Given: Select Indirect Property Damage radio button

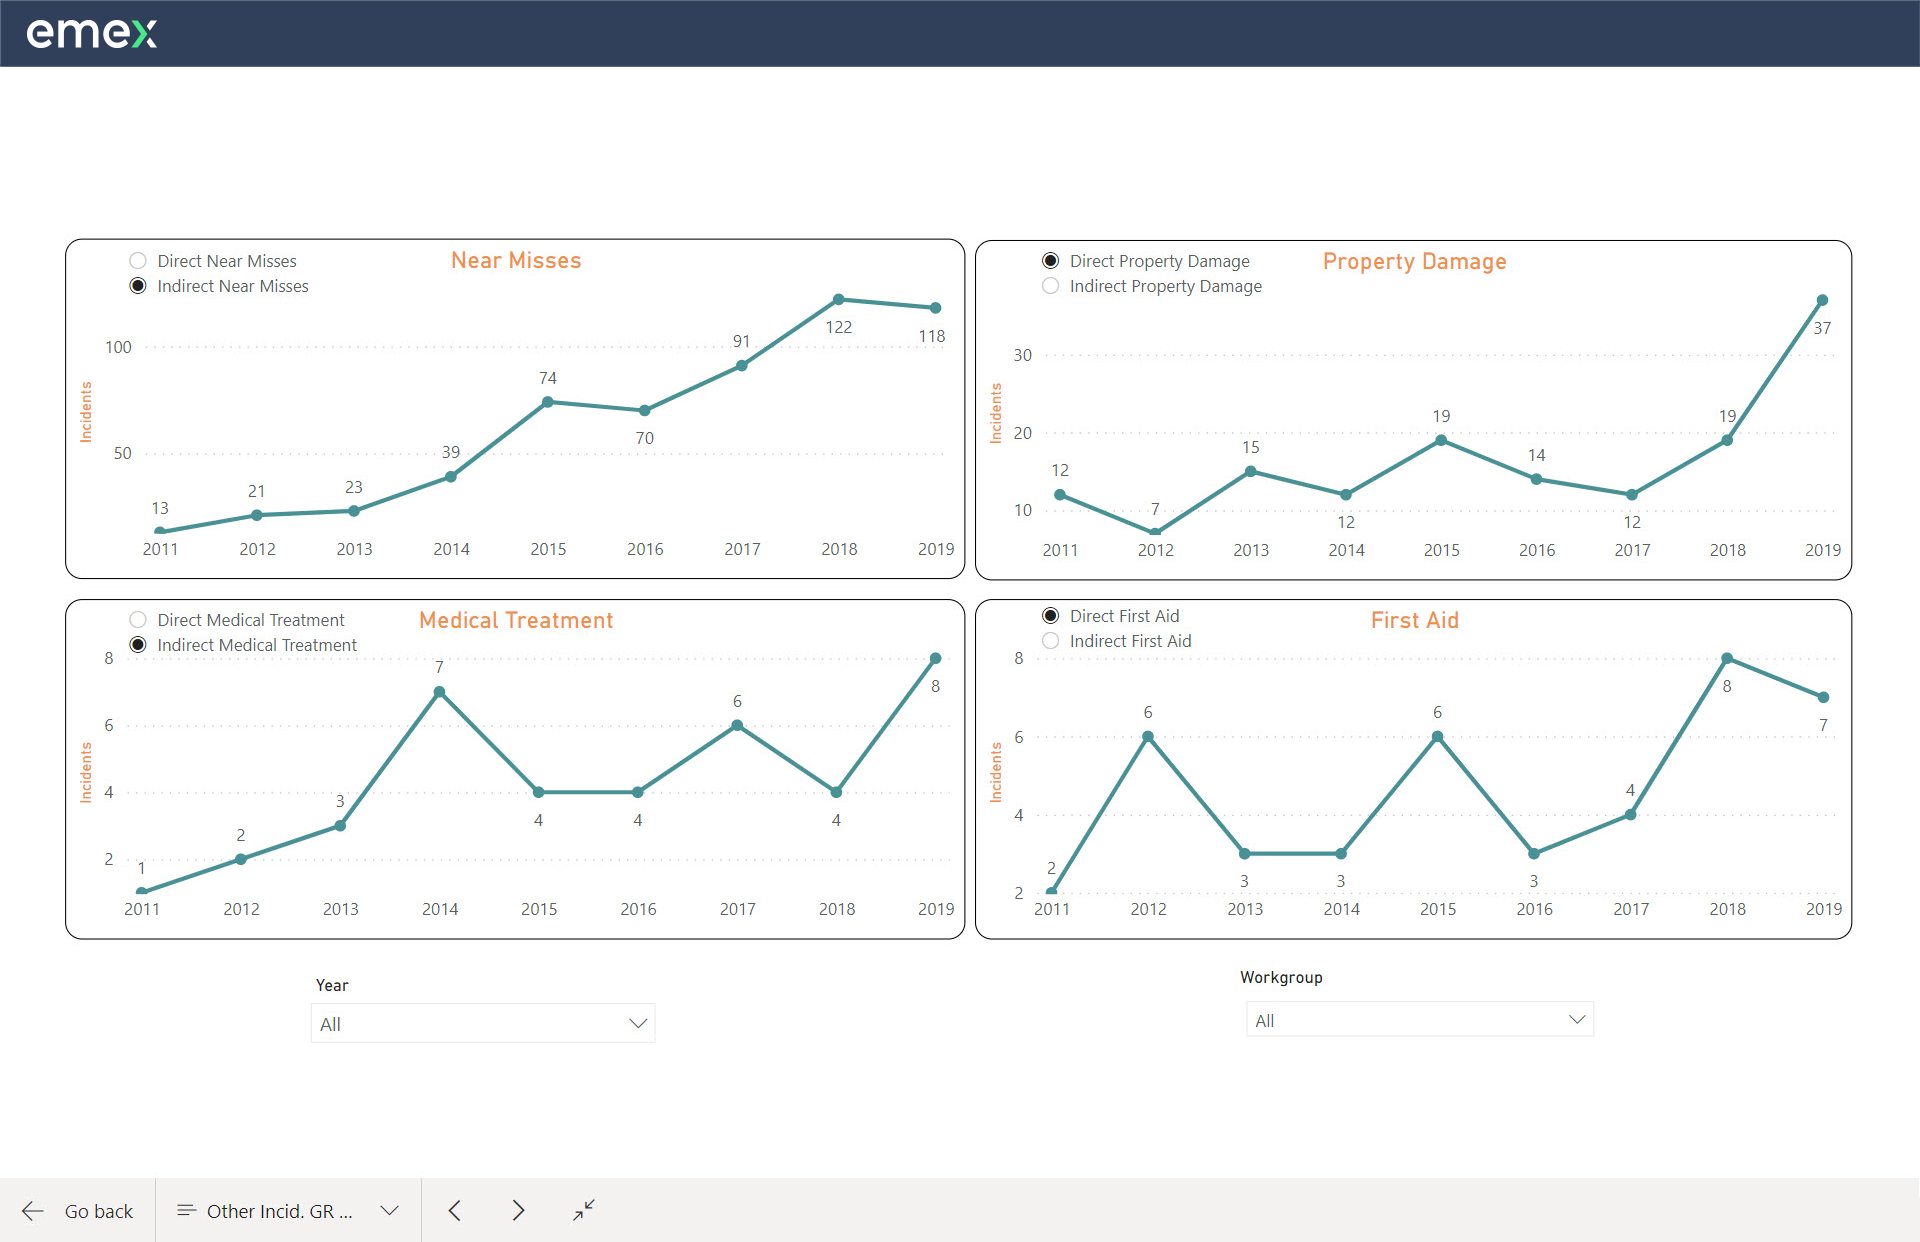Looking at the screenshot, I should [x=1050, y=286].
